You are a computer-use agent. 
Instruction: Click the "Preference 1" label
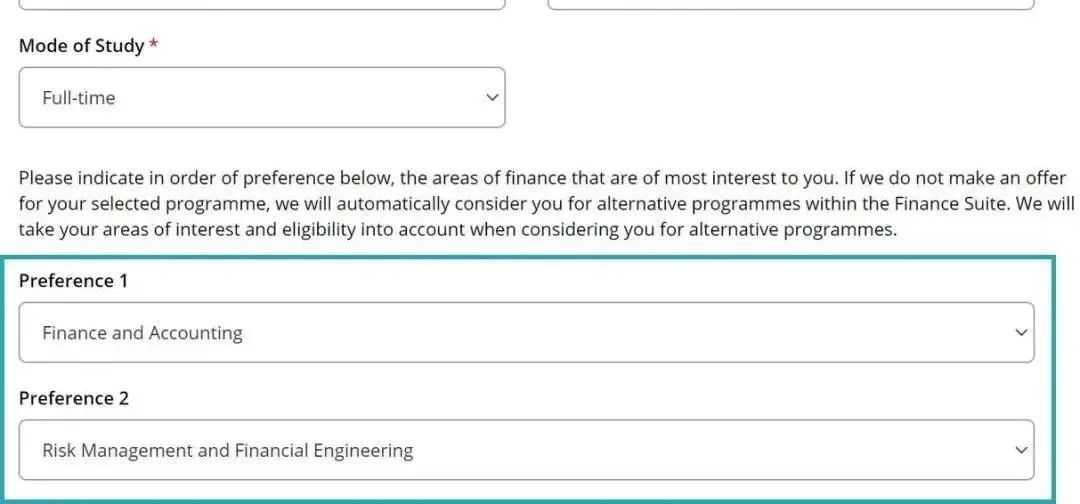(x=74, y=281)
